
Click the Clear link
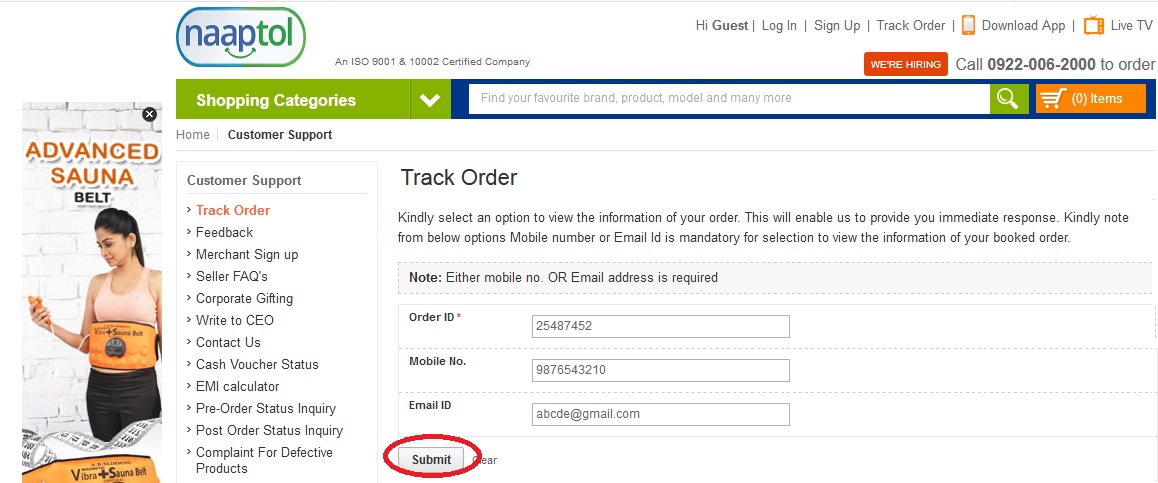pyautogui.click(x=485, y=460)
